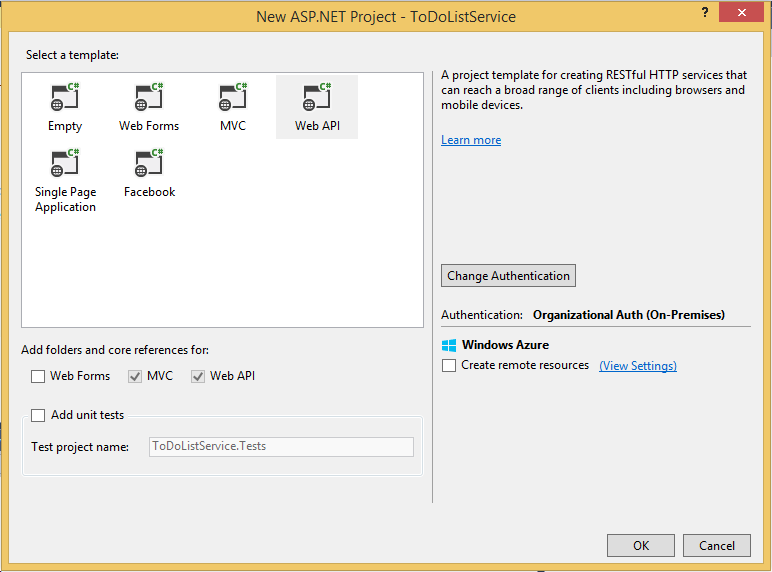Open dialog help question mark
772x572 pixels.
(705, 12)
